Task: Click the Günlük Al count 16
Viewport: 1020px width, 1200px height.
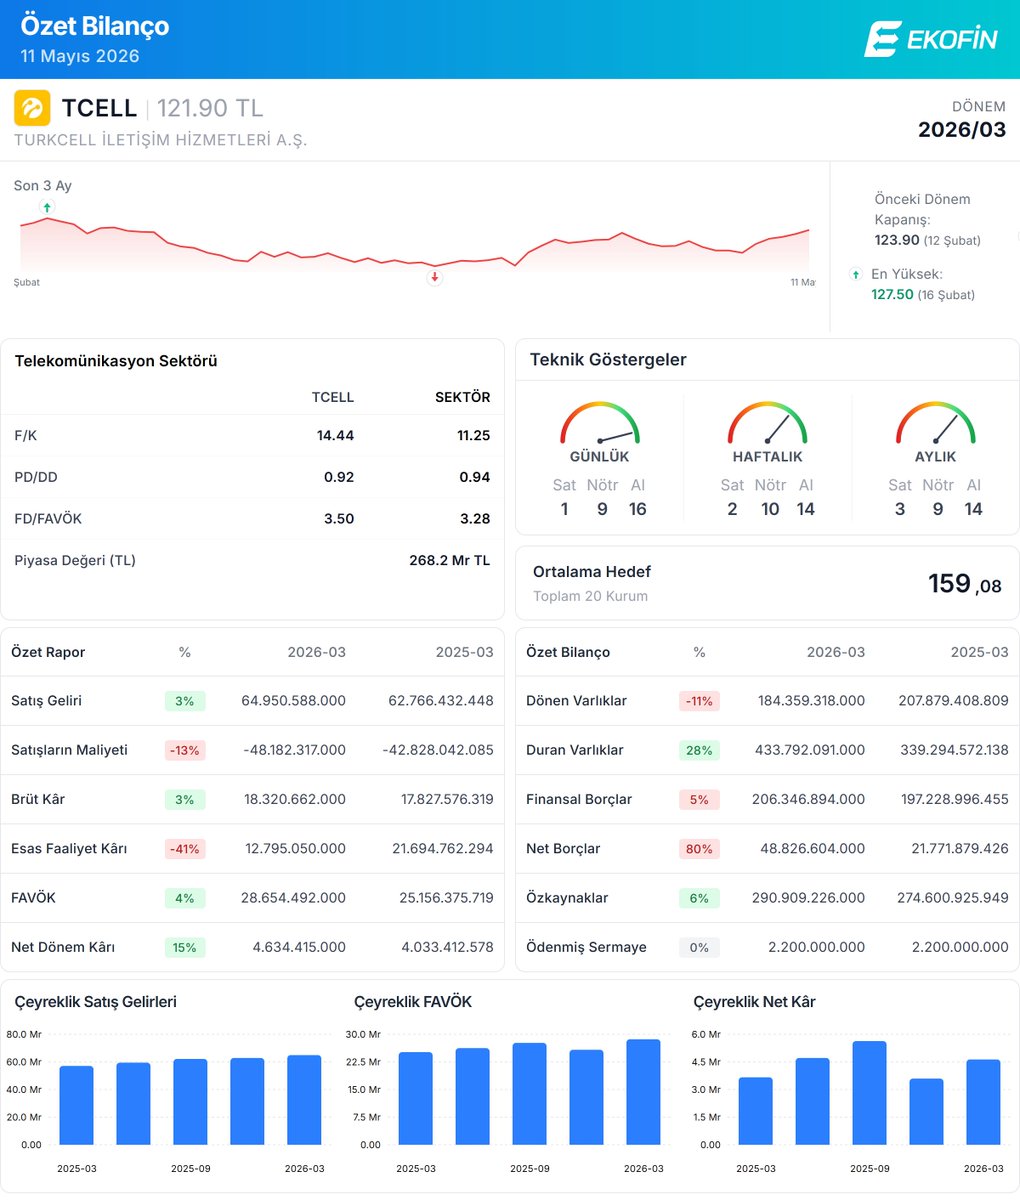Action: [638, 509]
